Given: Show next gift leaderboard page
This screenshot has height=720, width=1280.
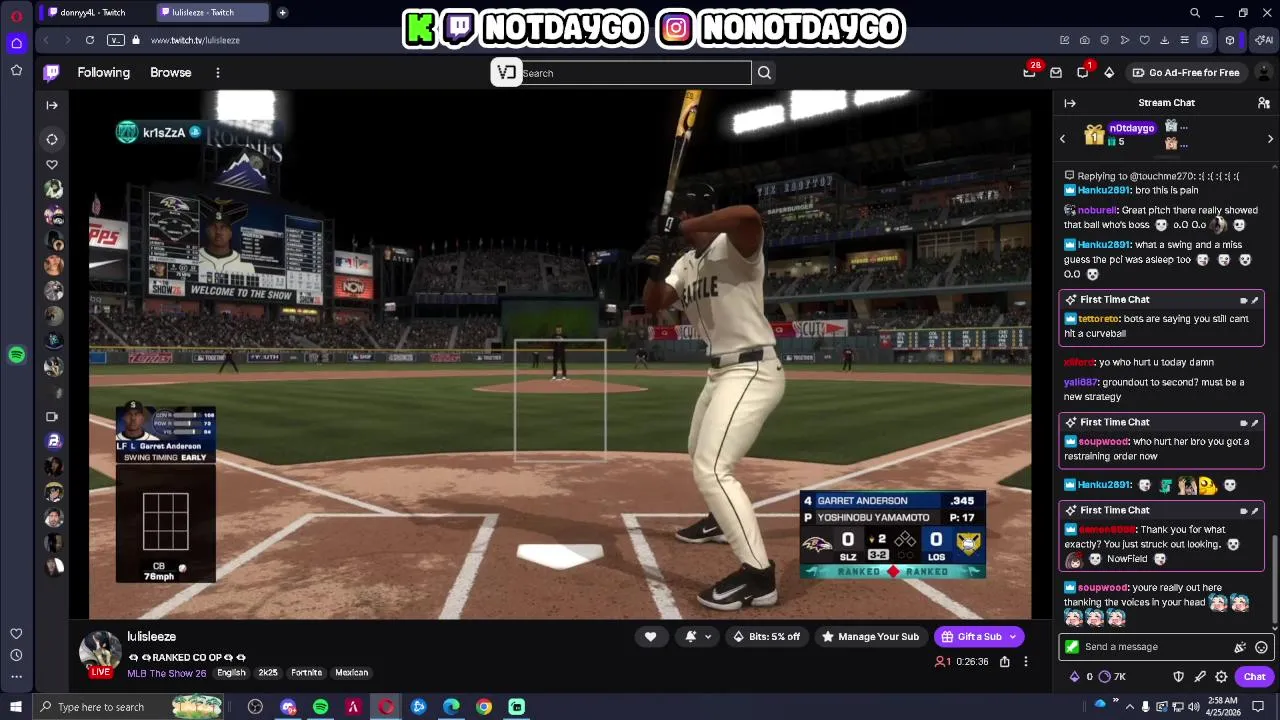Looking at the screenshot, I should point(1270,139).
